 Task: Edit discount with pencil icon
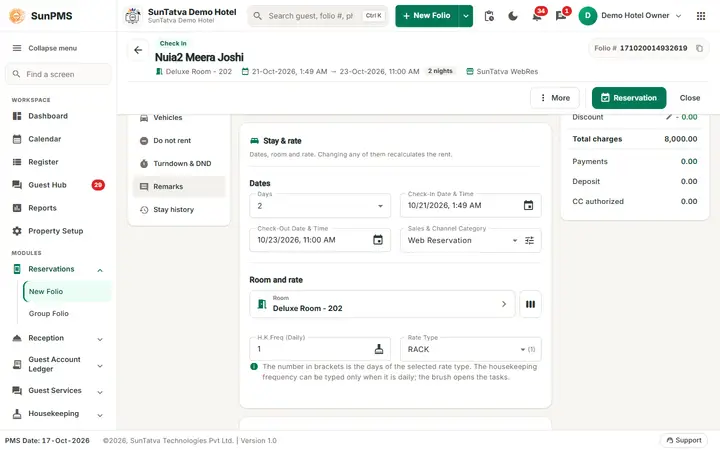point(669,117)
